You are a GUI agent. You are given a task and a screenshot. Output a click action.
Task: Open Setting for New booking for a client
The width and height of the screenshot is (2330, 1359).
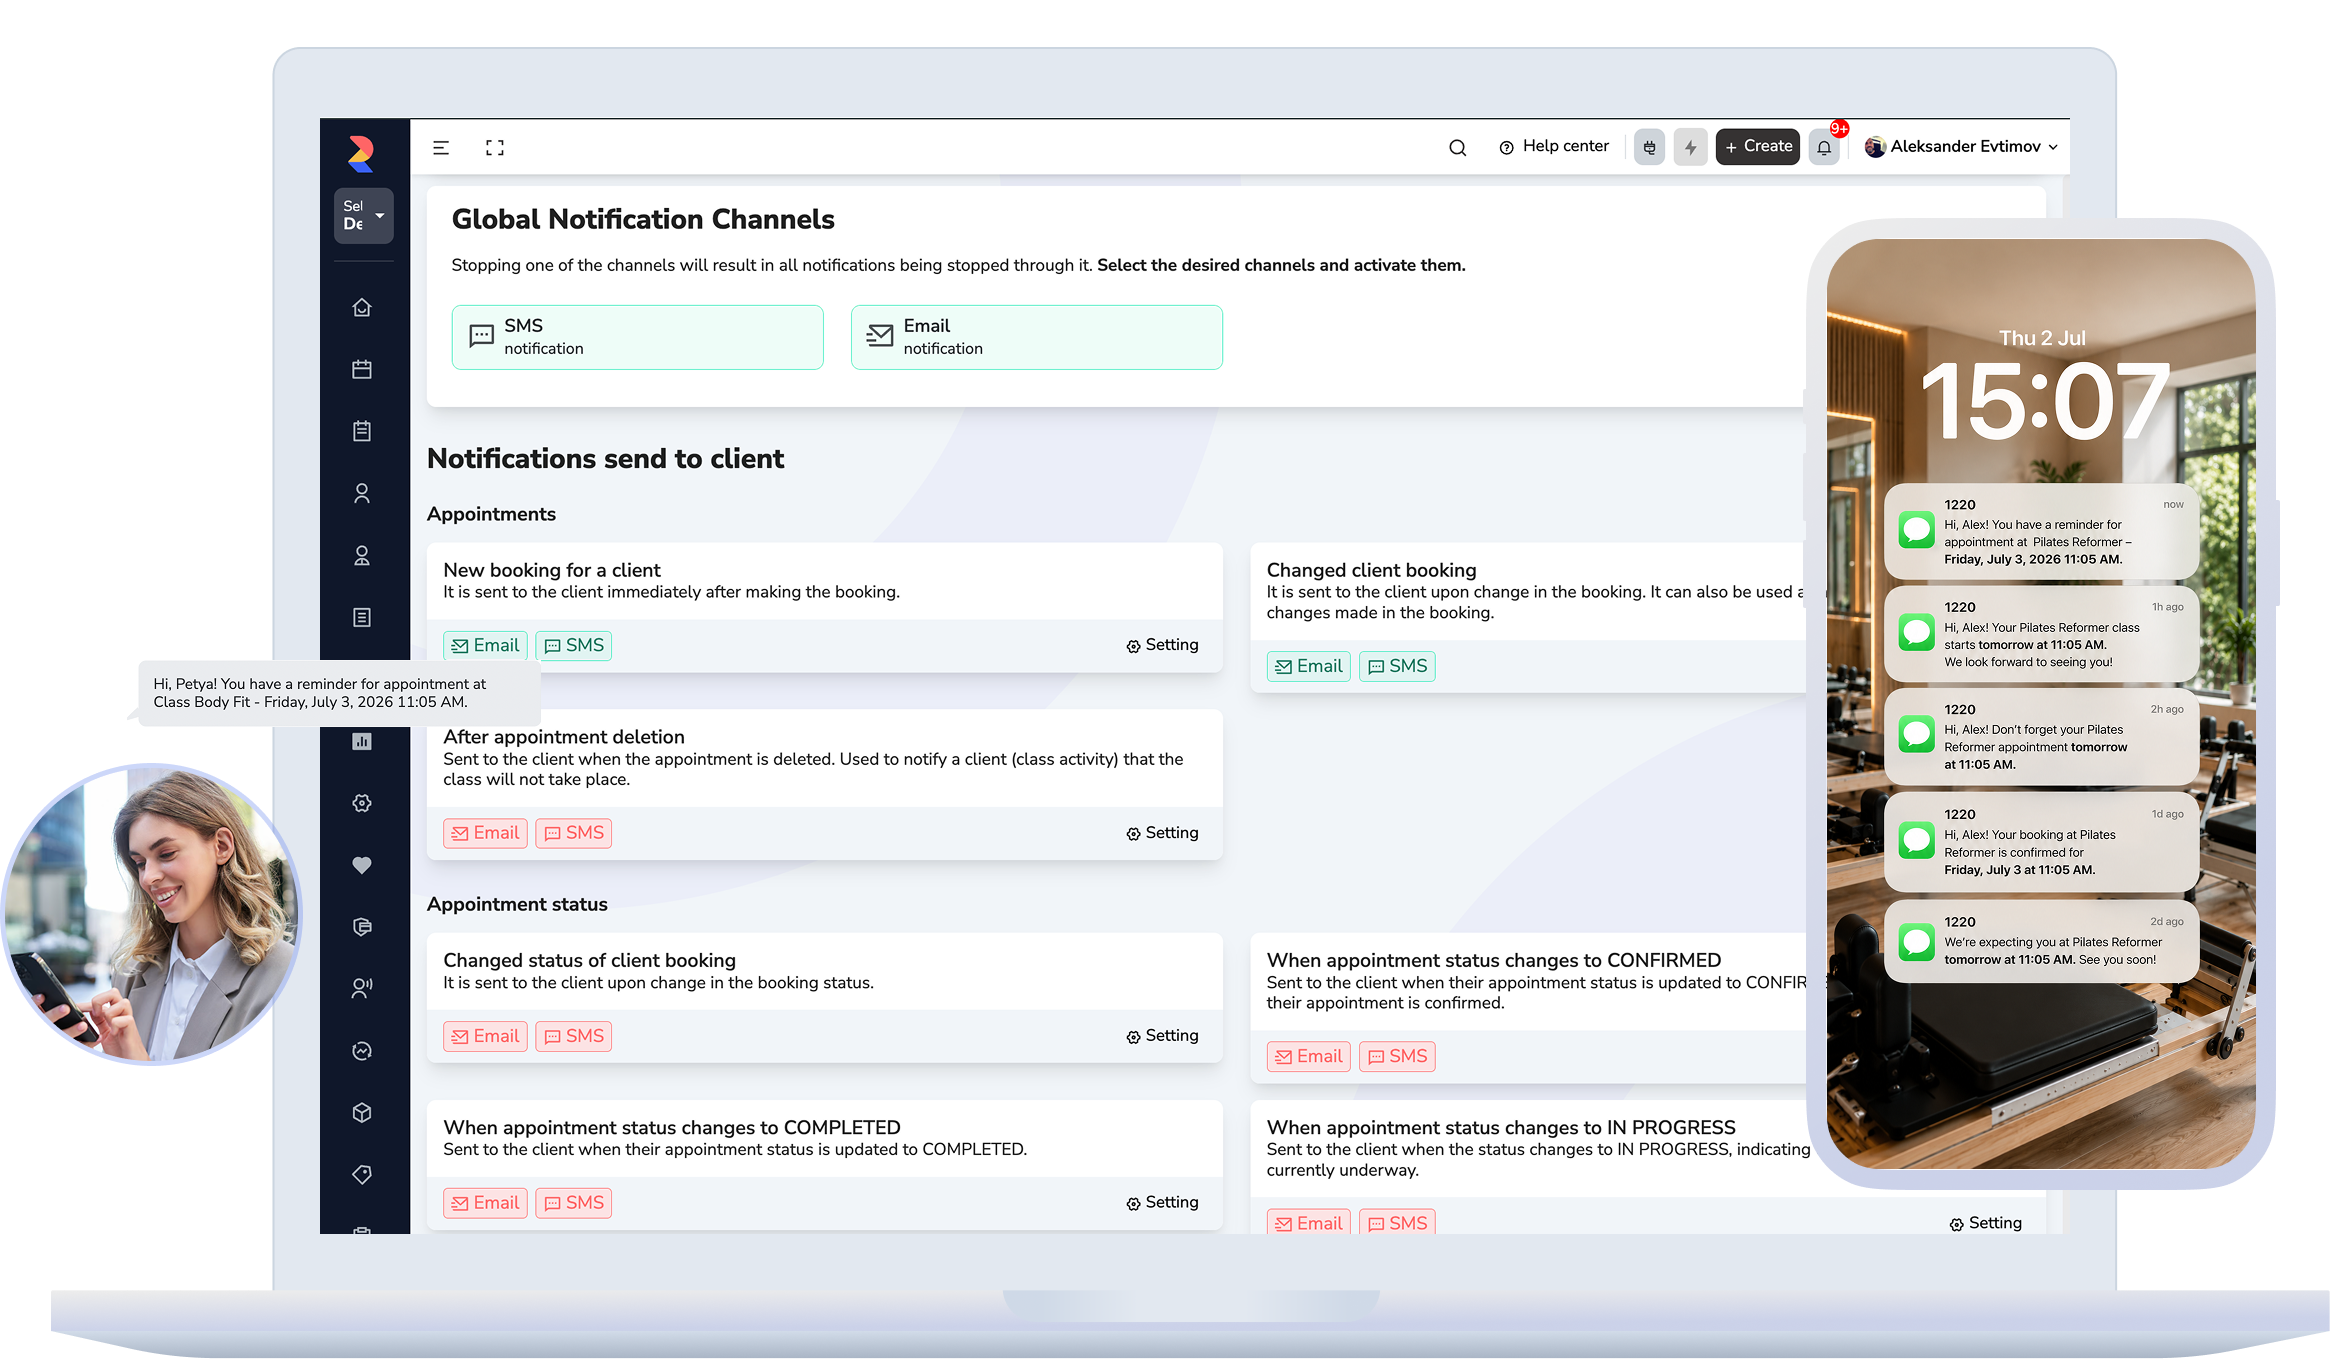[x=1162, y=645]
